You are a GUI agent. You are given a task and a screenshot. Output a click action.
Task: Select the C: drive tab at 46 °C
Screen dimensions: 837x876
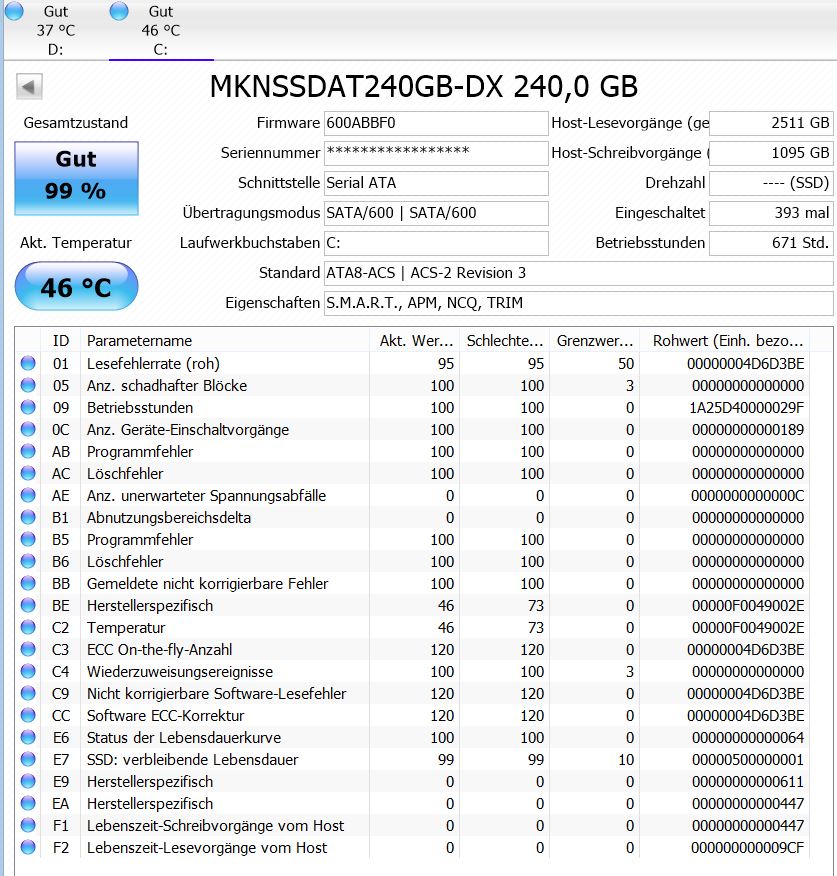160,30
